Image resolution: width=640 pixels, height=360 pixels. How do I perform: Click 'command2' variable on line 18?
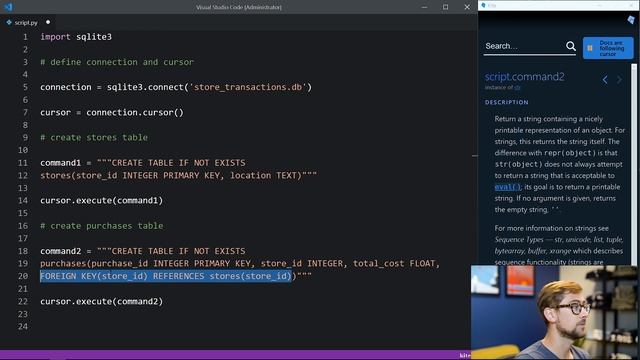point(60,251)
